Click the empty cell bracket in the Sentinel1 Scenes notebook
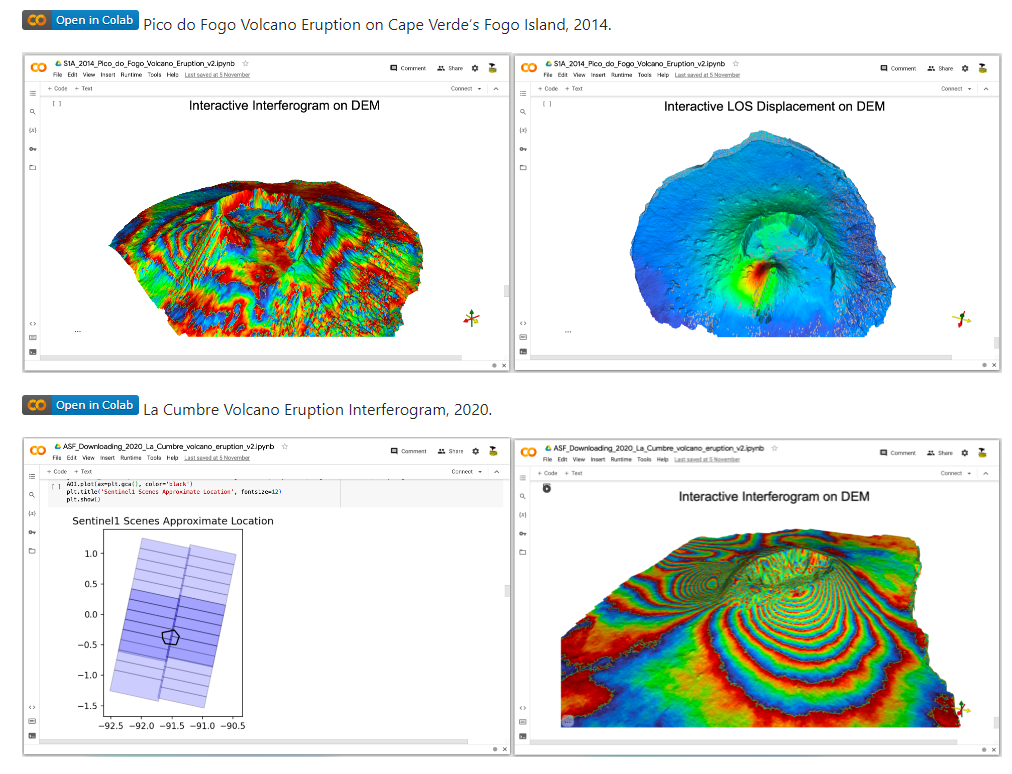Viewport: 1012px width, 774px height. pos(56,487)
